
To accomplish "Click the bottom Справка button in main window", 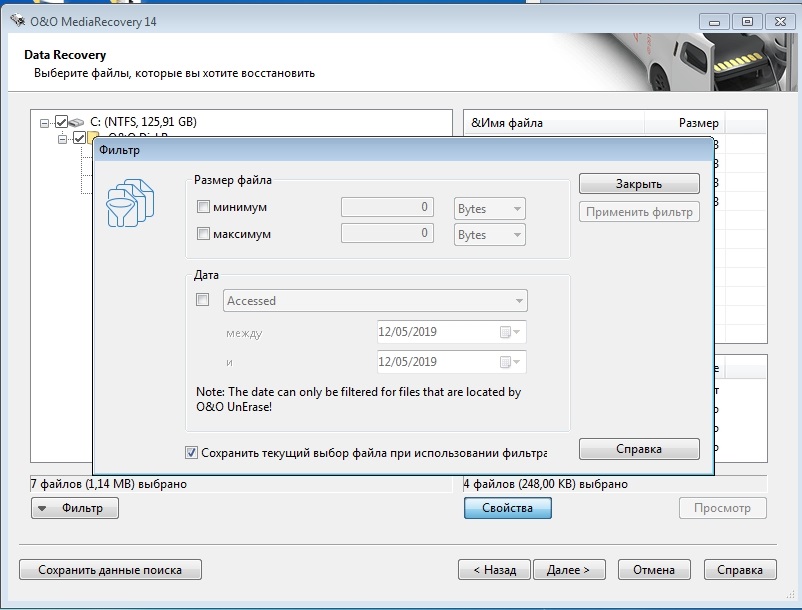I will pyautogui.click(x=740, y=570).
